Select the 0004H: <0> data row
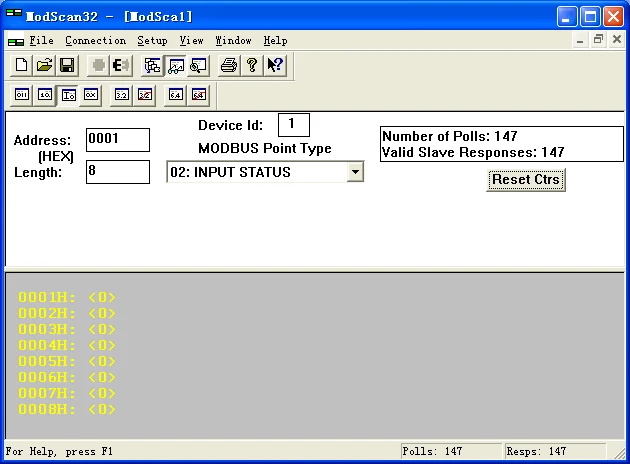Image resolution: width=630 pixels, height=464 pixels. 67,345
